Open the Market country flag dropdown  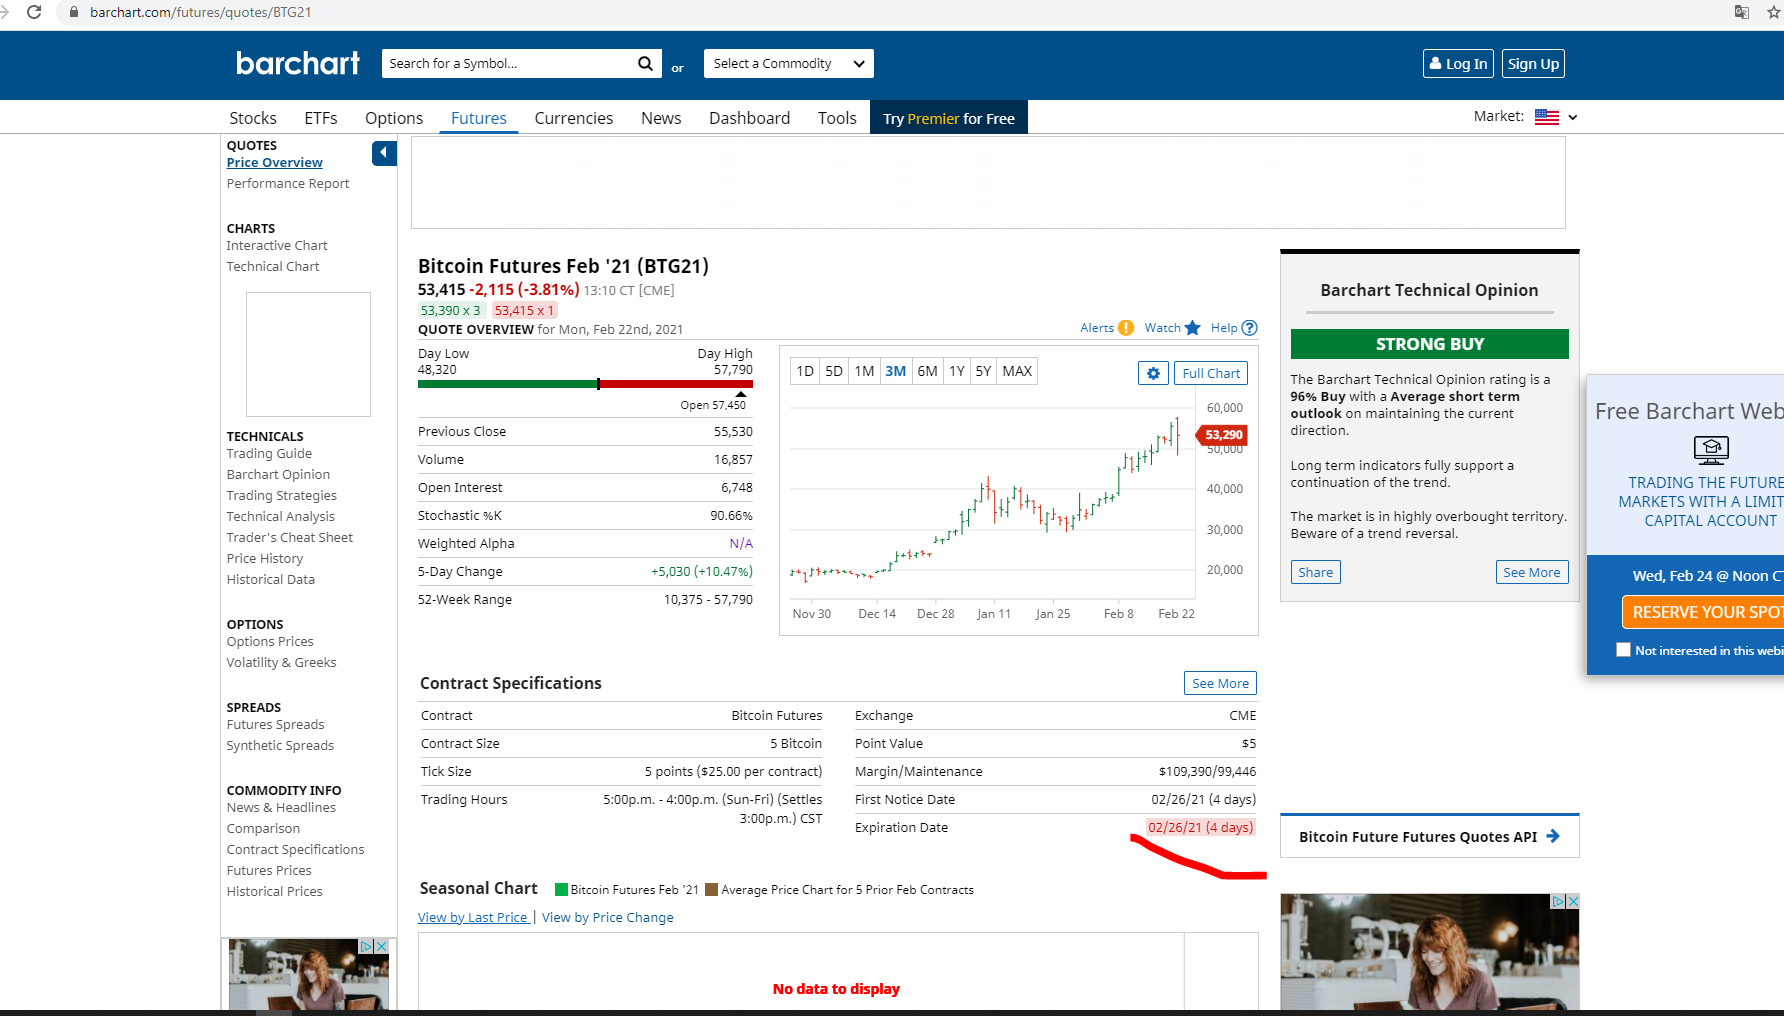pos(1548,116)
